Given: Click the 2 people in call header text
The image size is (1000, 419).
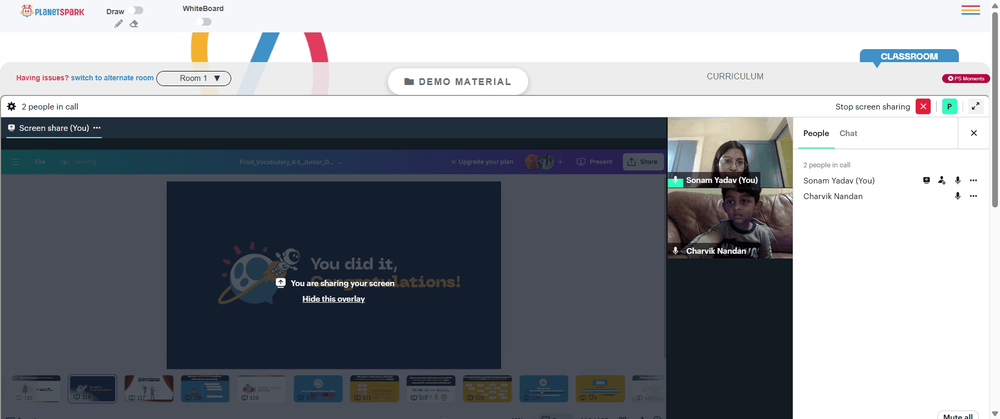Looking at the screenshot, I should point(50,107).
